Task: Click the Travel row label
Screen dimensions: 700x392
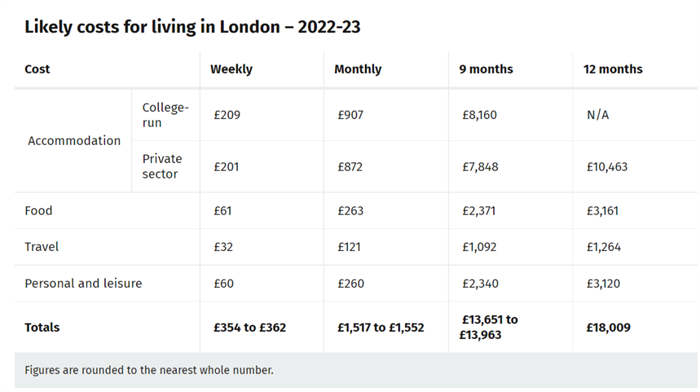Action: [42, 247]
